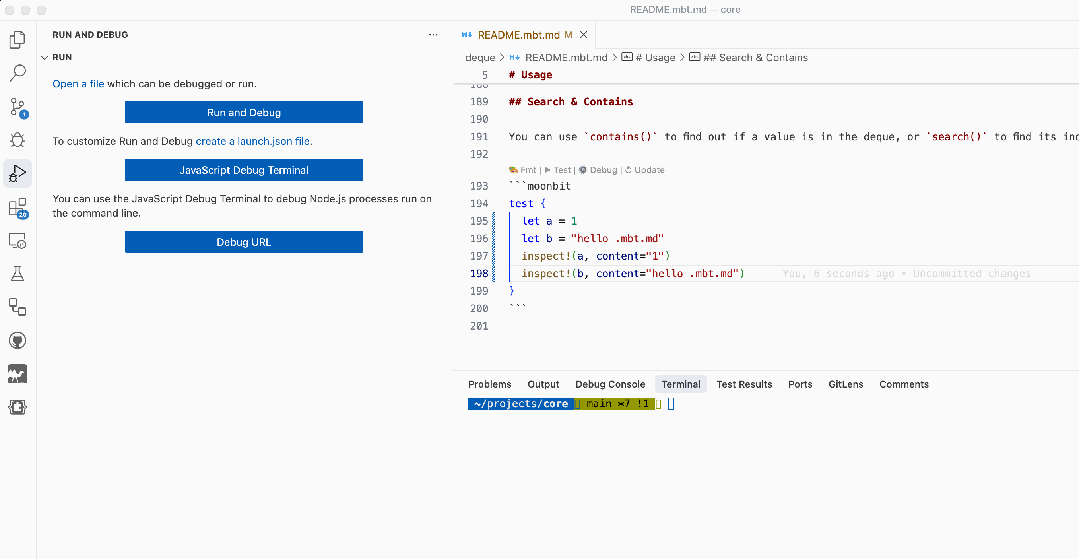Click '# Usage' breadcrumb segment
The width and height of the screenshot is (1079, 559).
pos(649,57)
